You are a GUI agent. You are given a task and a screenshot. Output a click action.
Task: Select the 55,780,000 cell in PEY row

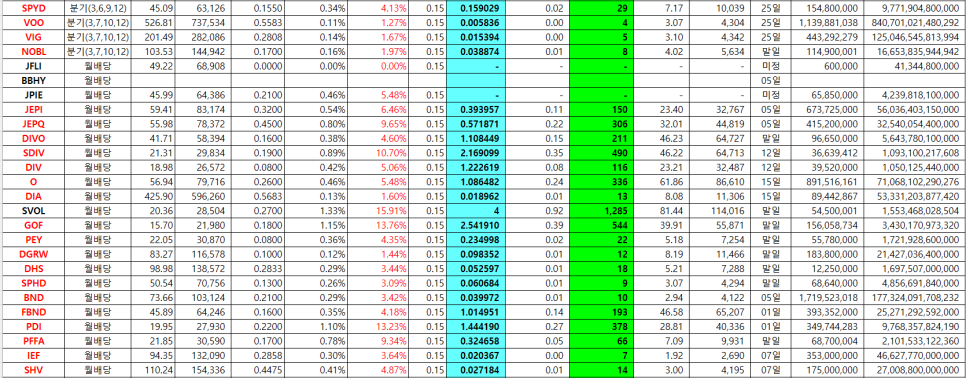[x=826, y=239]
